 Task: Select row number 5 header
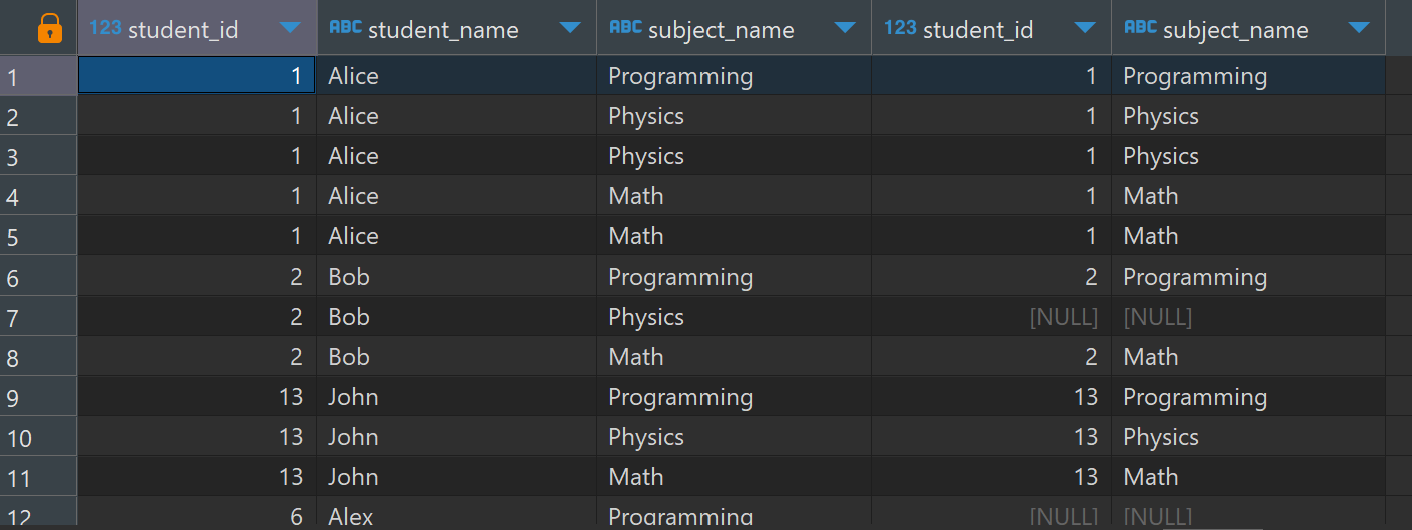click(x=38, y=236)
